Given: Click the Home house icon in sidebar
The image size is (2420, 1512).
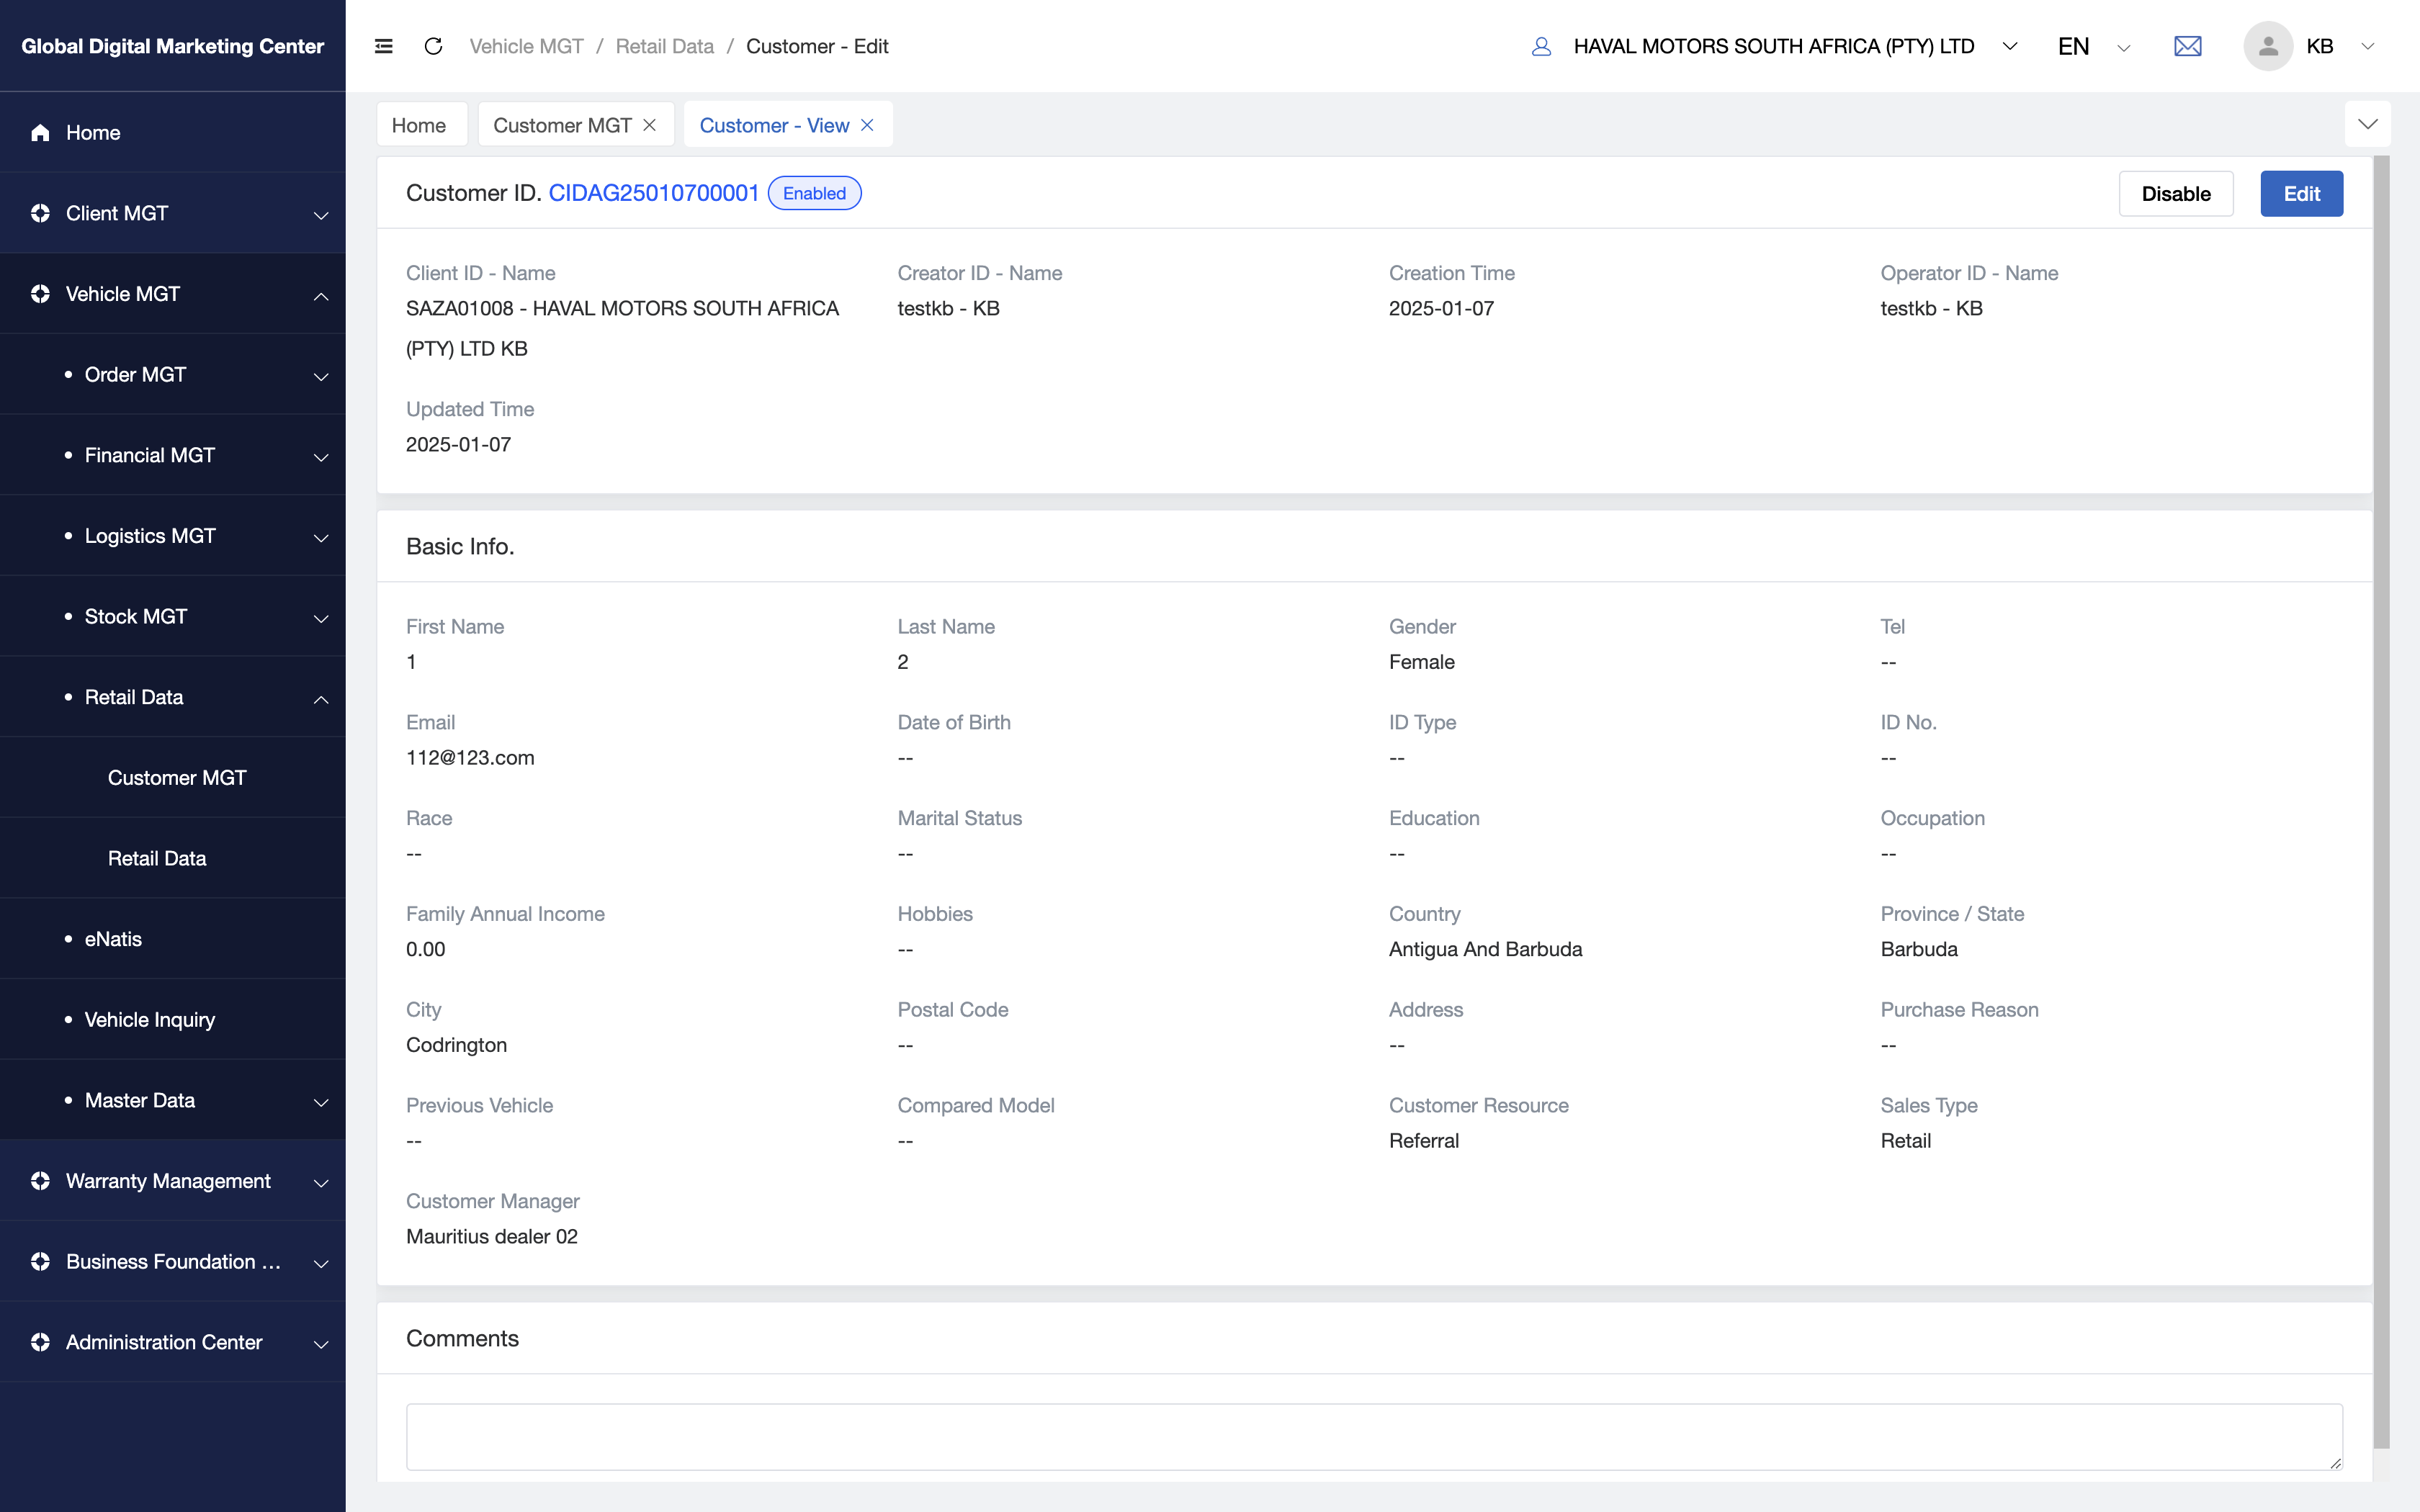Looking at the screenshot, I should (40, 132).
